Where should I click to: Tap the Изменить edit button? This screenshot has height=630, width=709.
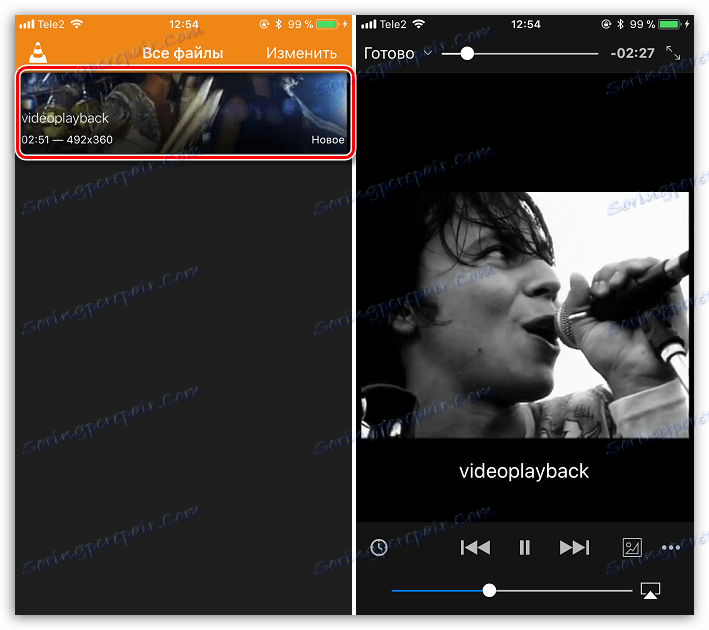pos(301,53)
